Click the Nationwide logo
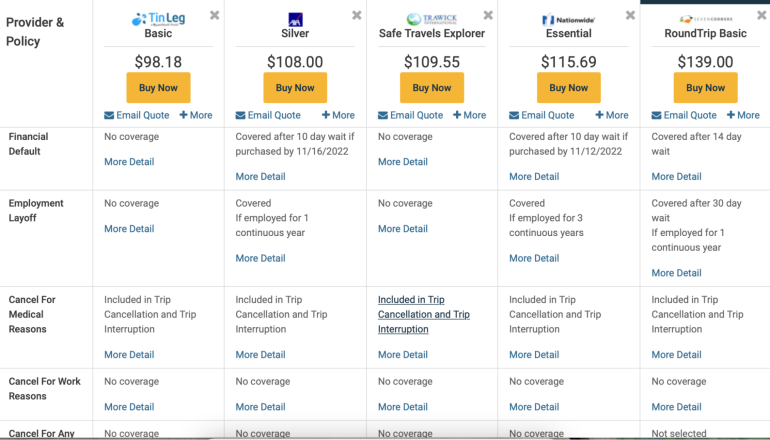The width and height of the screenshot is (770, 440). [568, 19]
